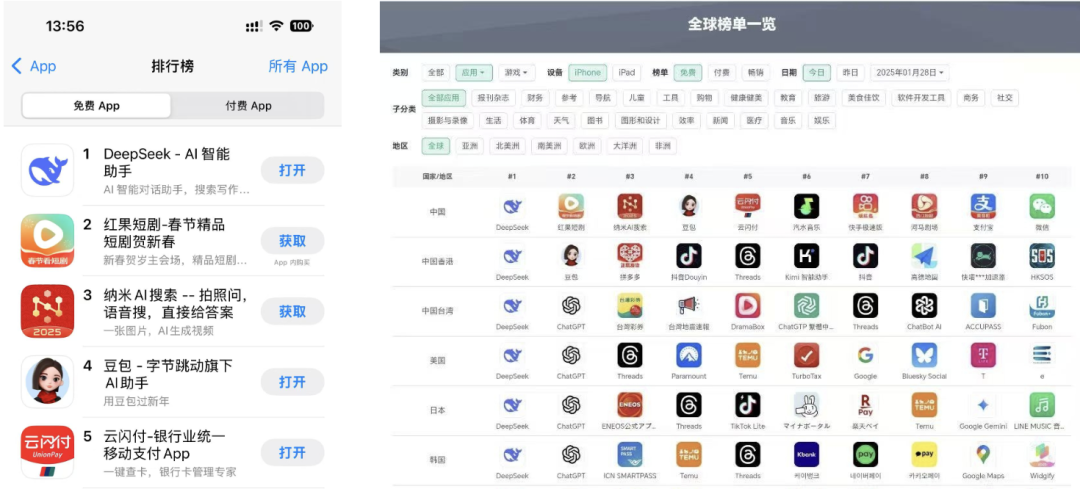This screenshot has height=489, width=1080.
Task: Click the 快手极速版 icon in 中国 row
Action: pyautogui.click(x=865, y=206)
